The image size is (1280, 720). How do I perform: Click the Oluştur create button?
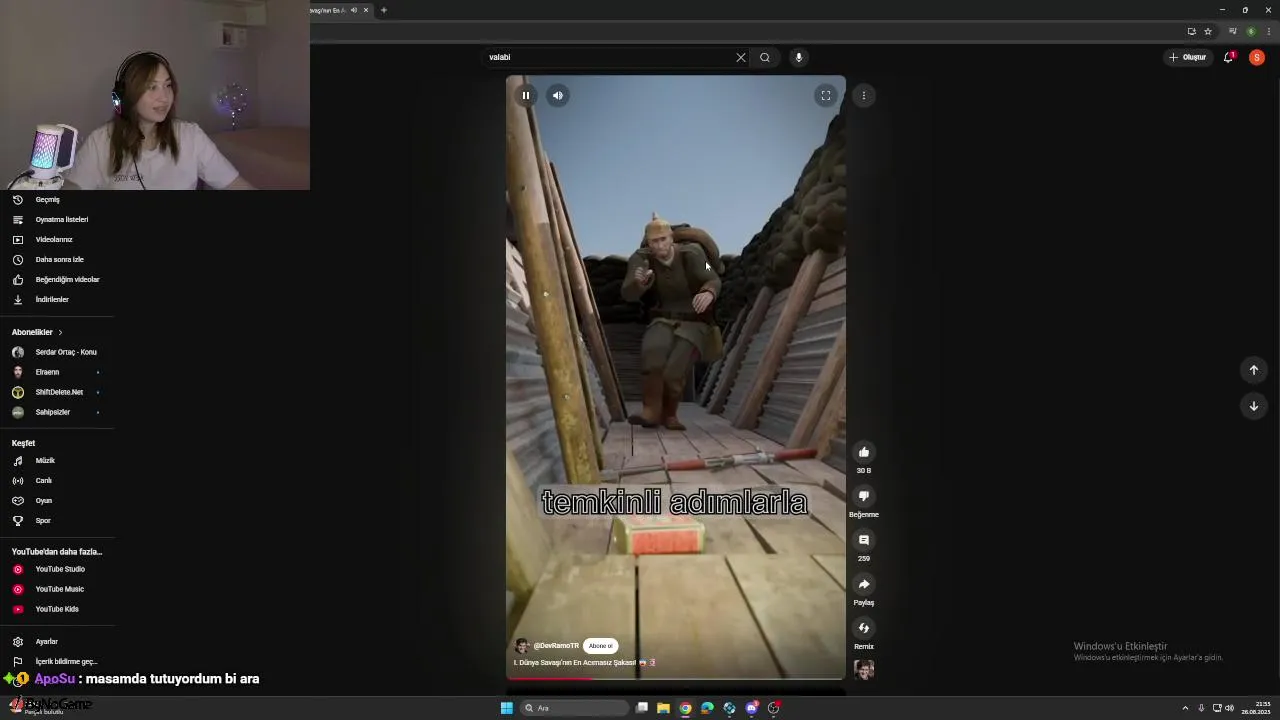(1188, 57)
